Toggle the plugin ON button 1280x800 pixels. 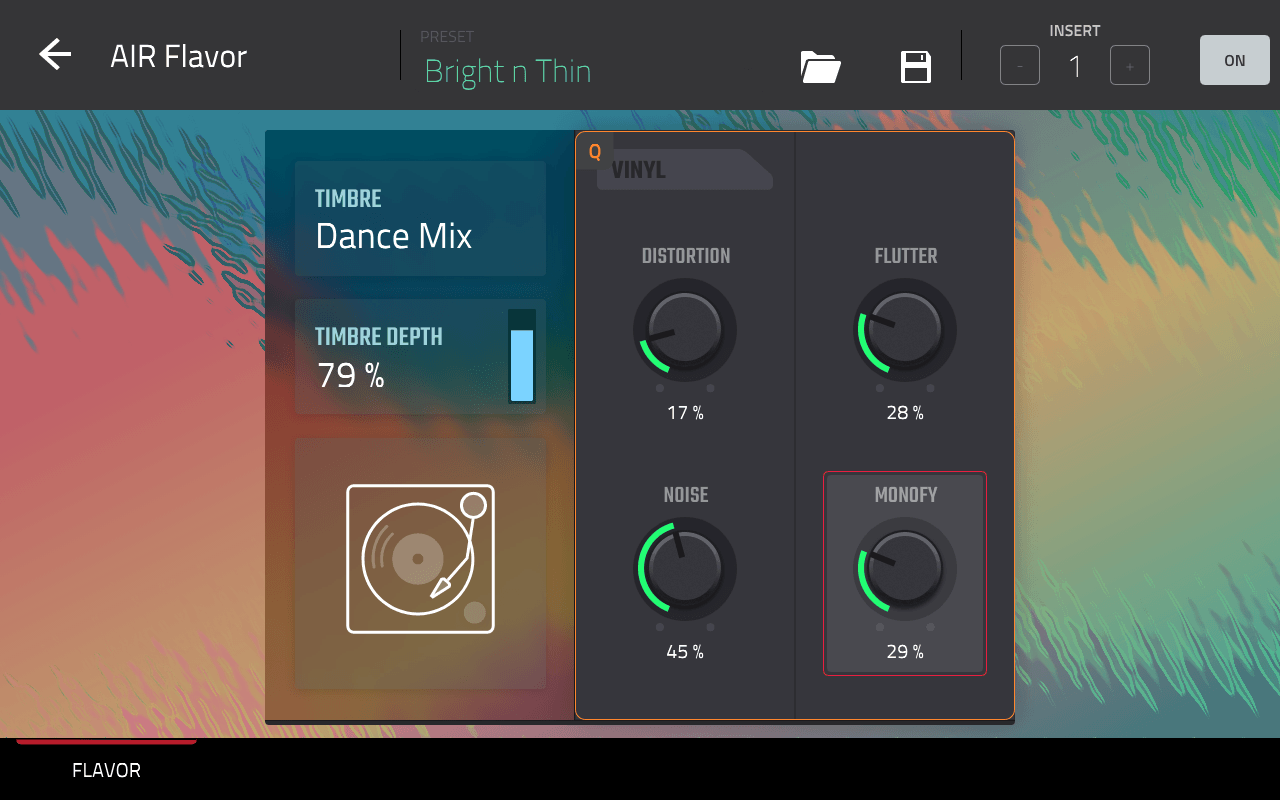(1234, 61)
